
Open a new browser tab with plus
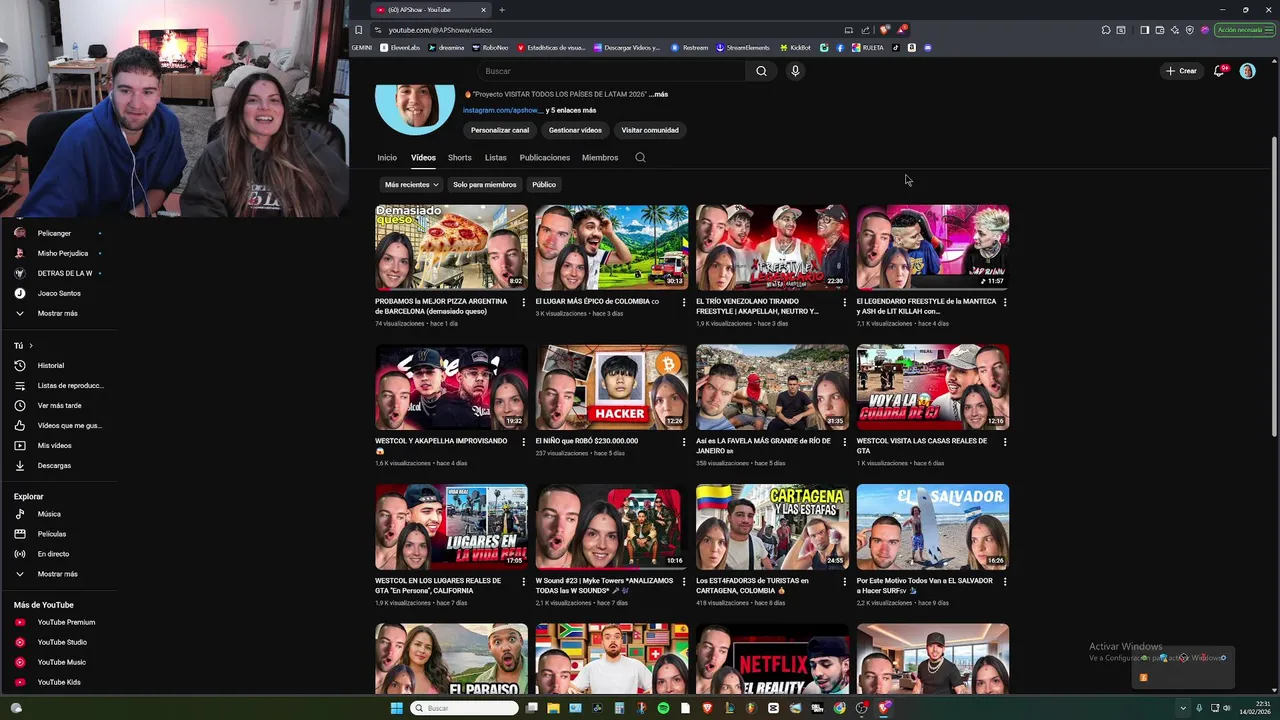(502, 10)
